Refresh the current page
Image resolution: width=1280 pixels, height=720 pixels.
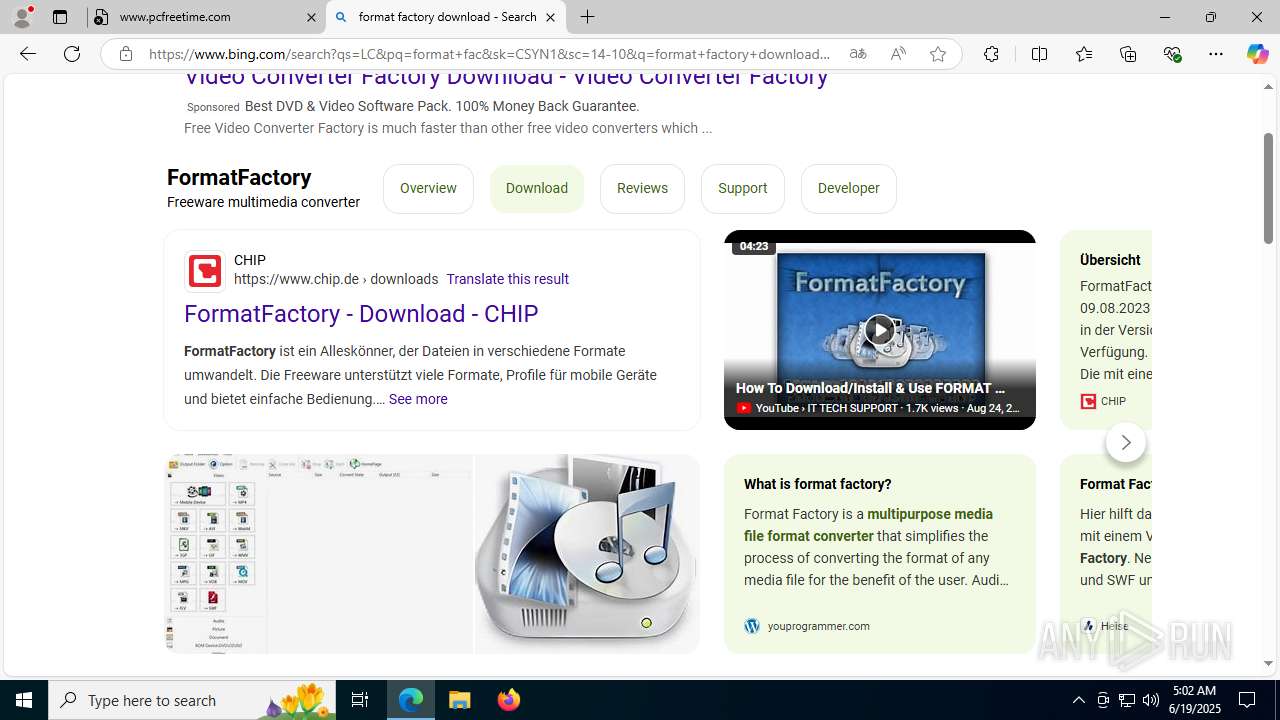point(72,54)
